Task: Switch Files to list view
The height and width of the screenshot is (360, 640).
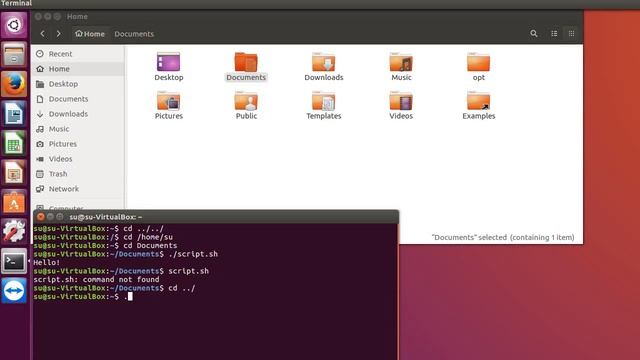Action: [554, 34]
